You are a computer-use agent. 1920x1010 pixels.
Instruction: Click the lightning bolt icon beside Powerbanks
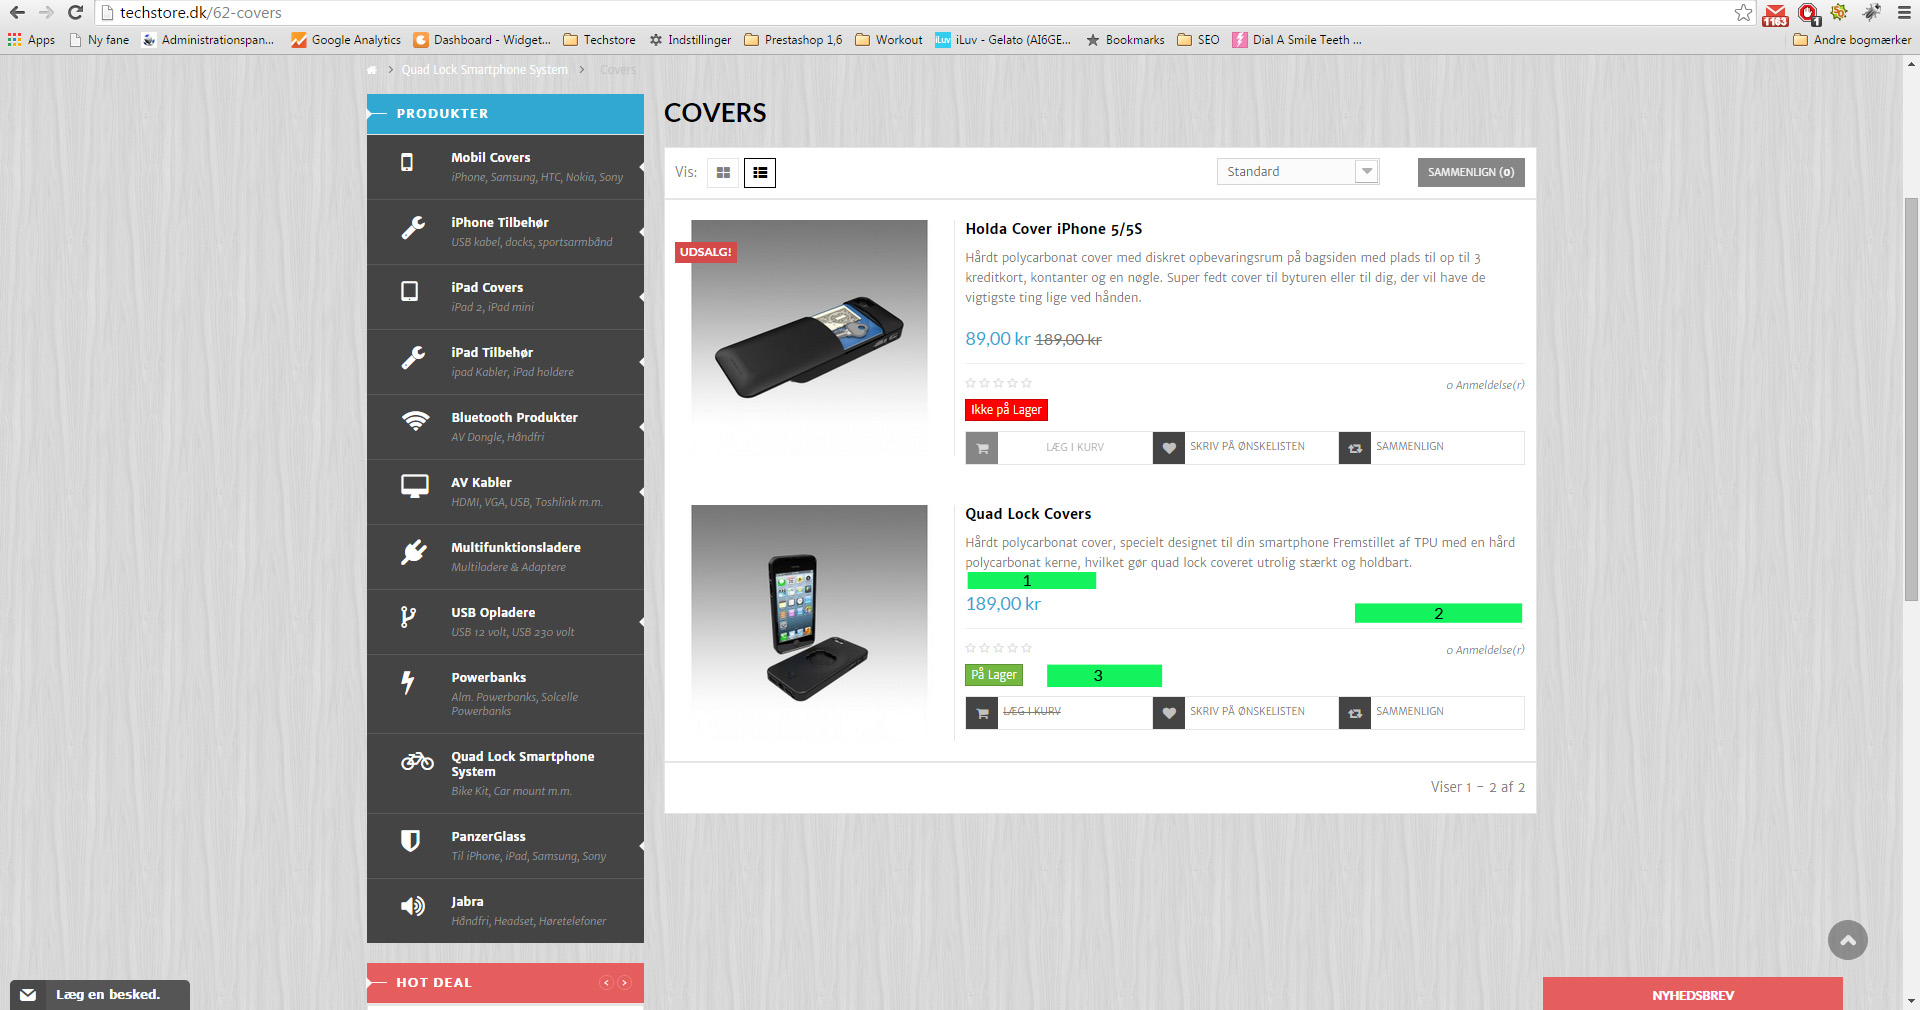click(x=408, y=682)
